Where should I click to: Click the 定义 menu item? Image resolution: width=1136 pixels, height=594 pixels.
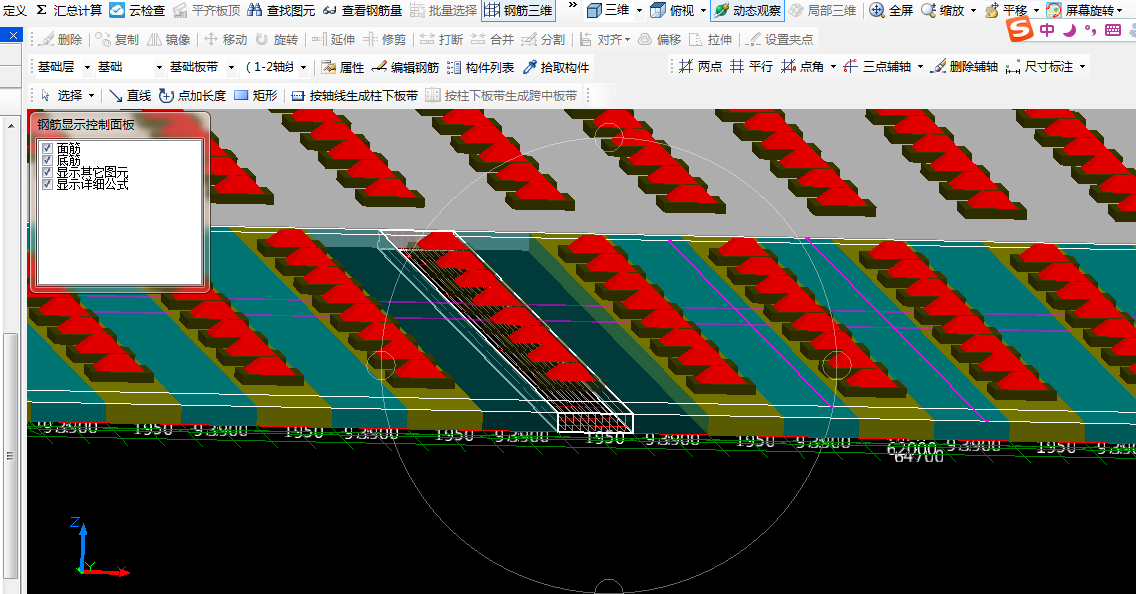[14, 10]
